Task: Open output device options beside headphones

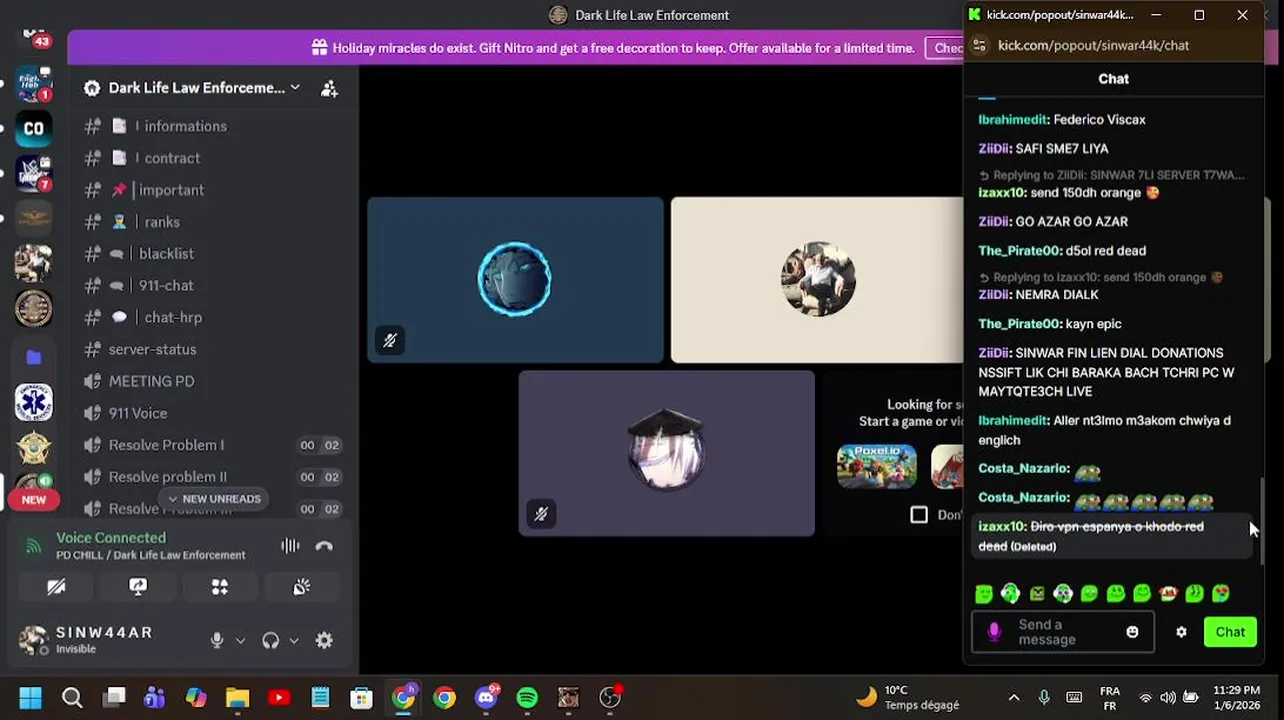Action: 294,640
